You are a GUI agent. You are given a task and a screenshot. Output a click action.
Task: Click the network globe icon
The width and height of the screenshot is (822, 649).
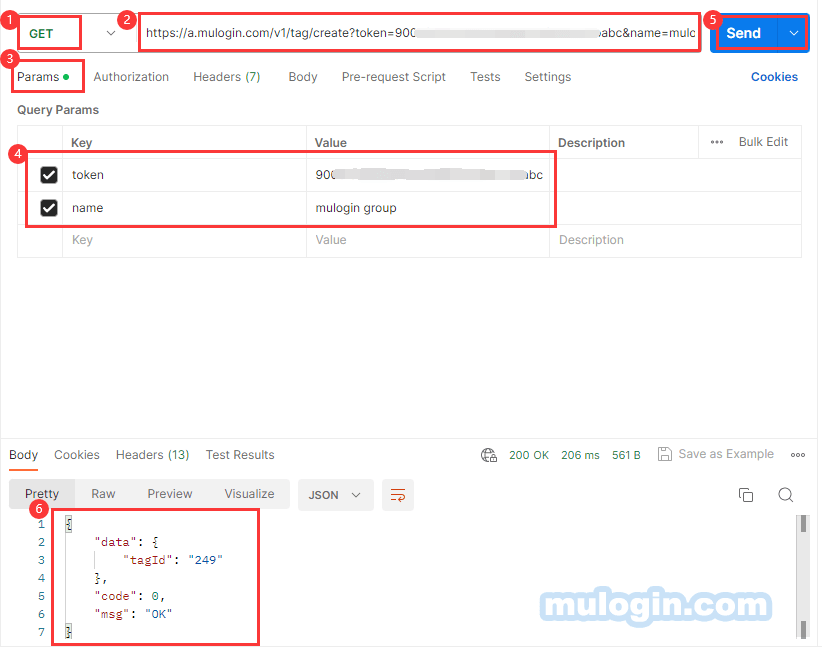pos(489,455)
